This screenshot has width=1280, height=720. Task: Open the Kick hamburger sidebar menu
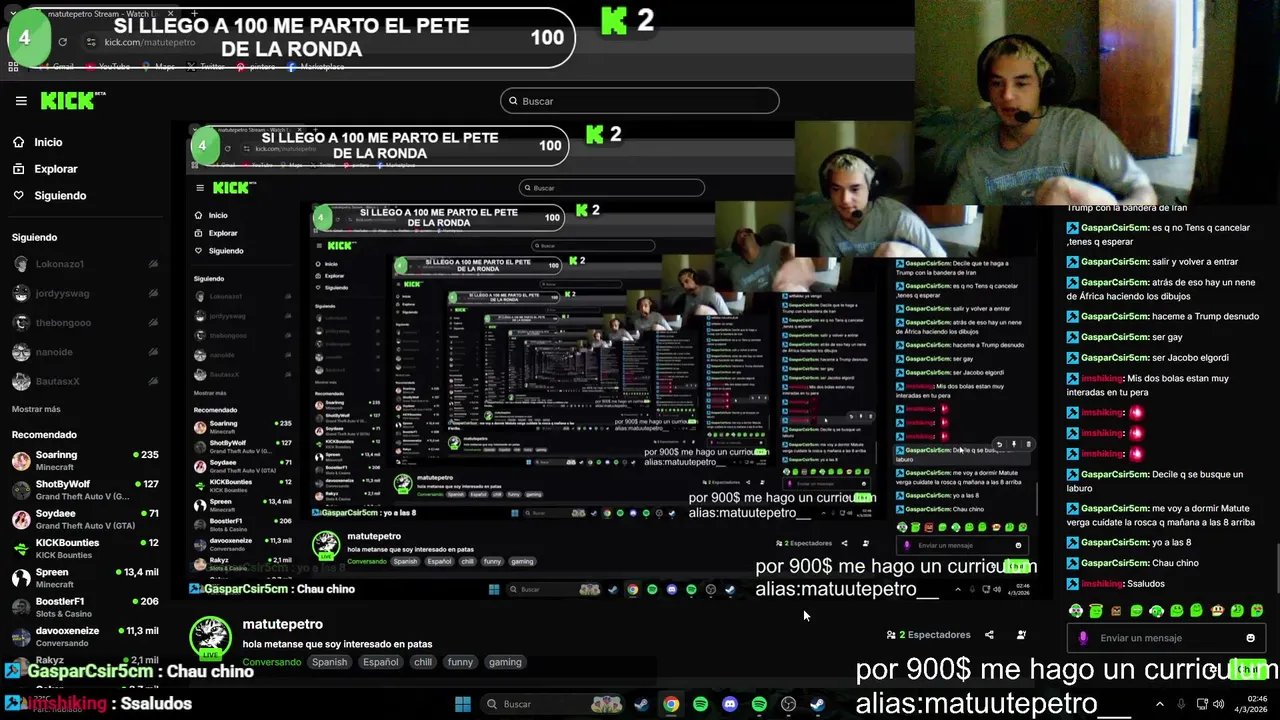(x=21, y=101)
